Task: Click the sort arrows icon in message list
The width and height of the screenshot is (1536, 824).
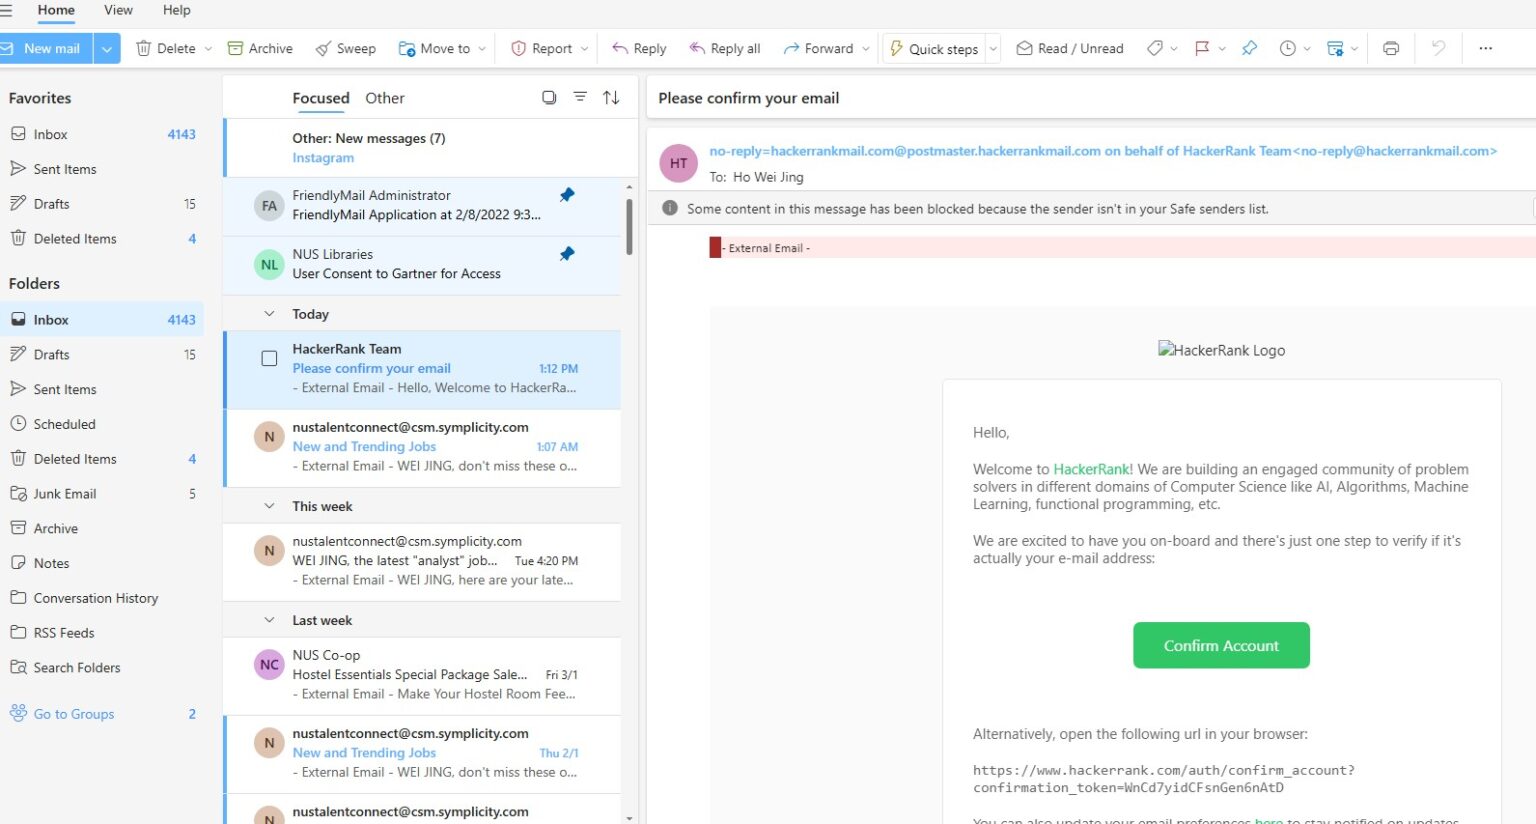Action: (611, 97)
